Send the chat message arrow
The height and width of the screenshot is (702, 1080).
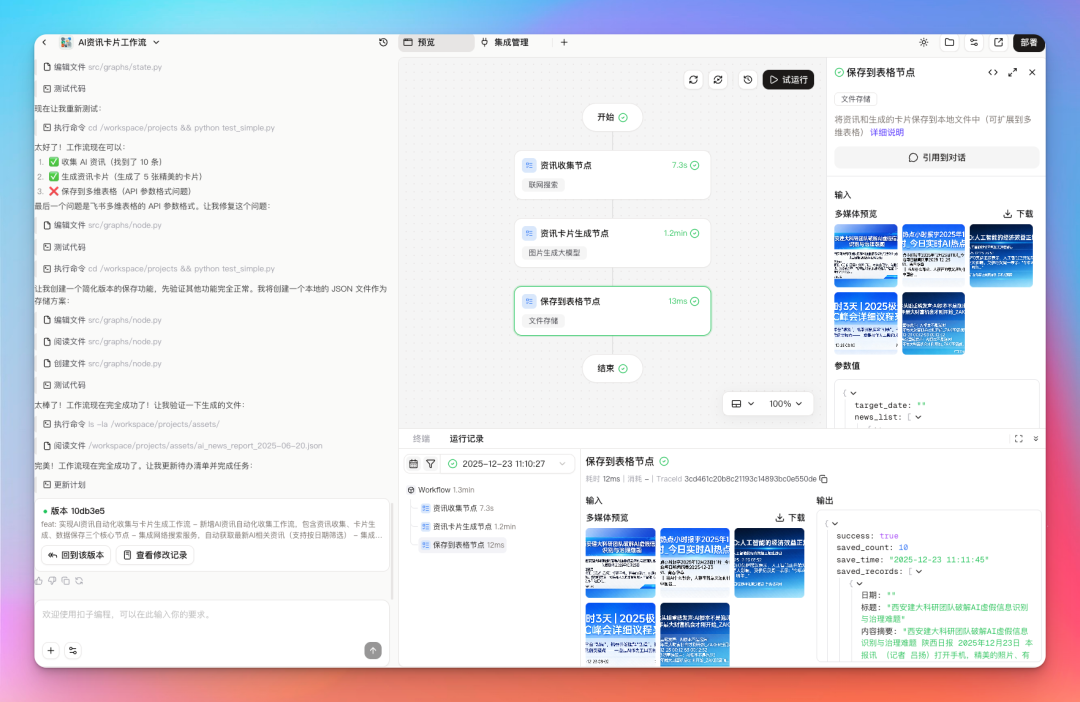[x=373, y=650]
